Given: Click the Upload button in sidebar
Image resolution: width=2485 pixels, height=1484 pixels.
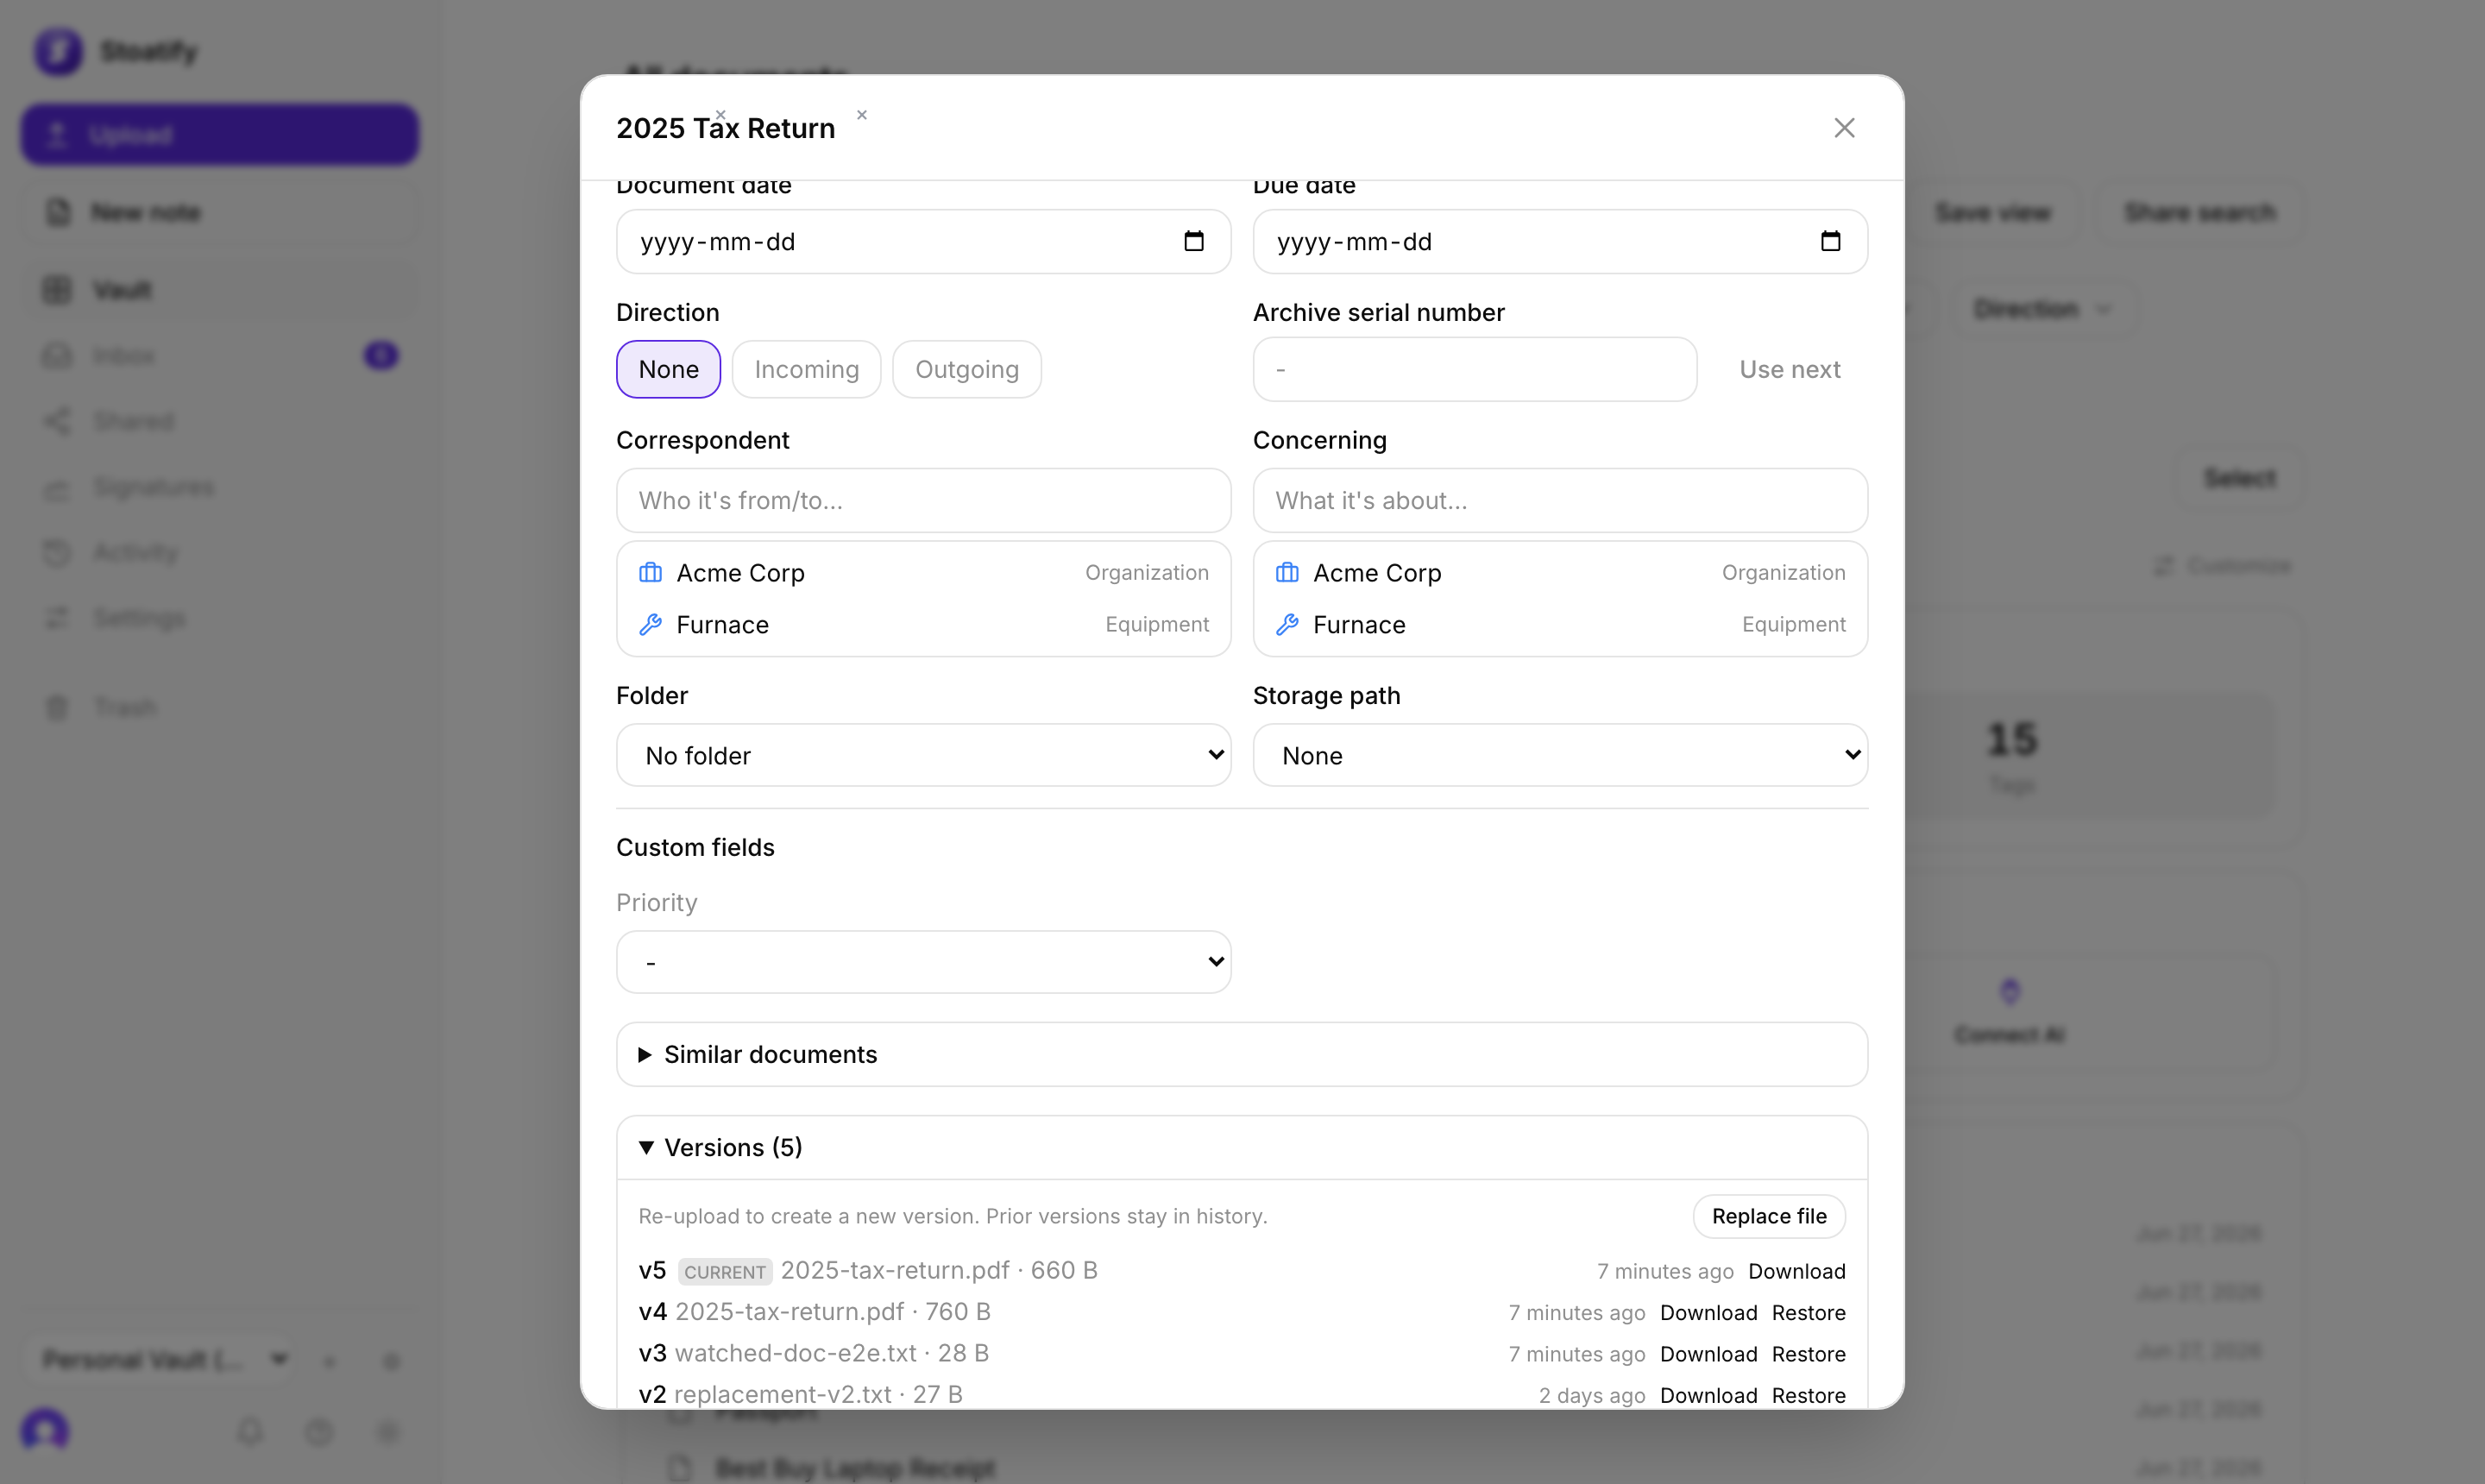Looking at the screenshot, I should [x=220, y=134].
